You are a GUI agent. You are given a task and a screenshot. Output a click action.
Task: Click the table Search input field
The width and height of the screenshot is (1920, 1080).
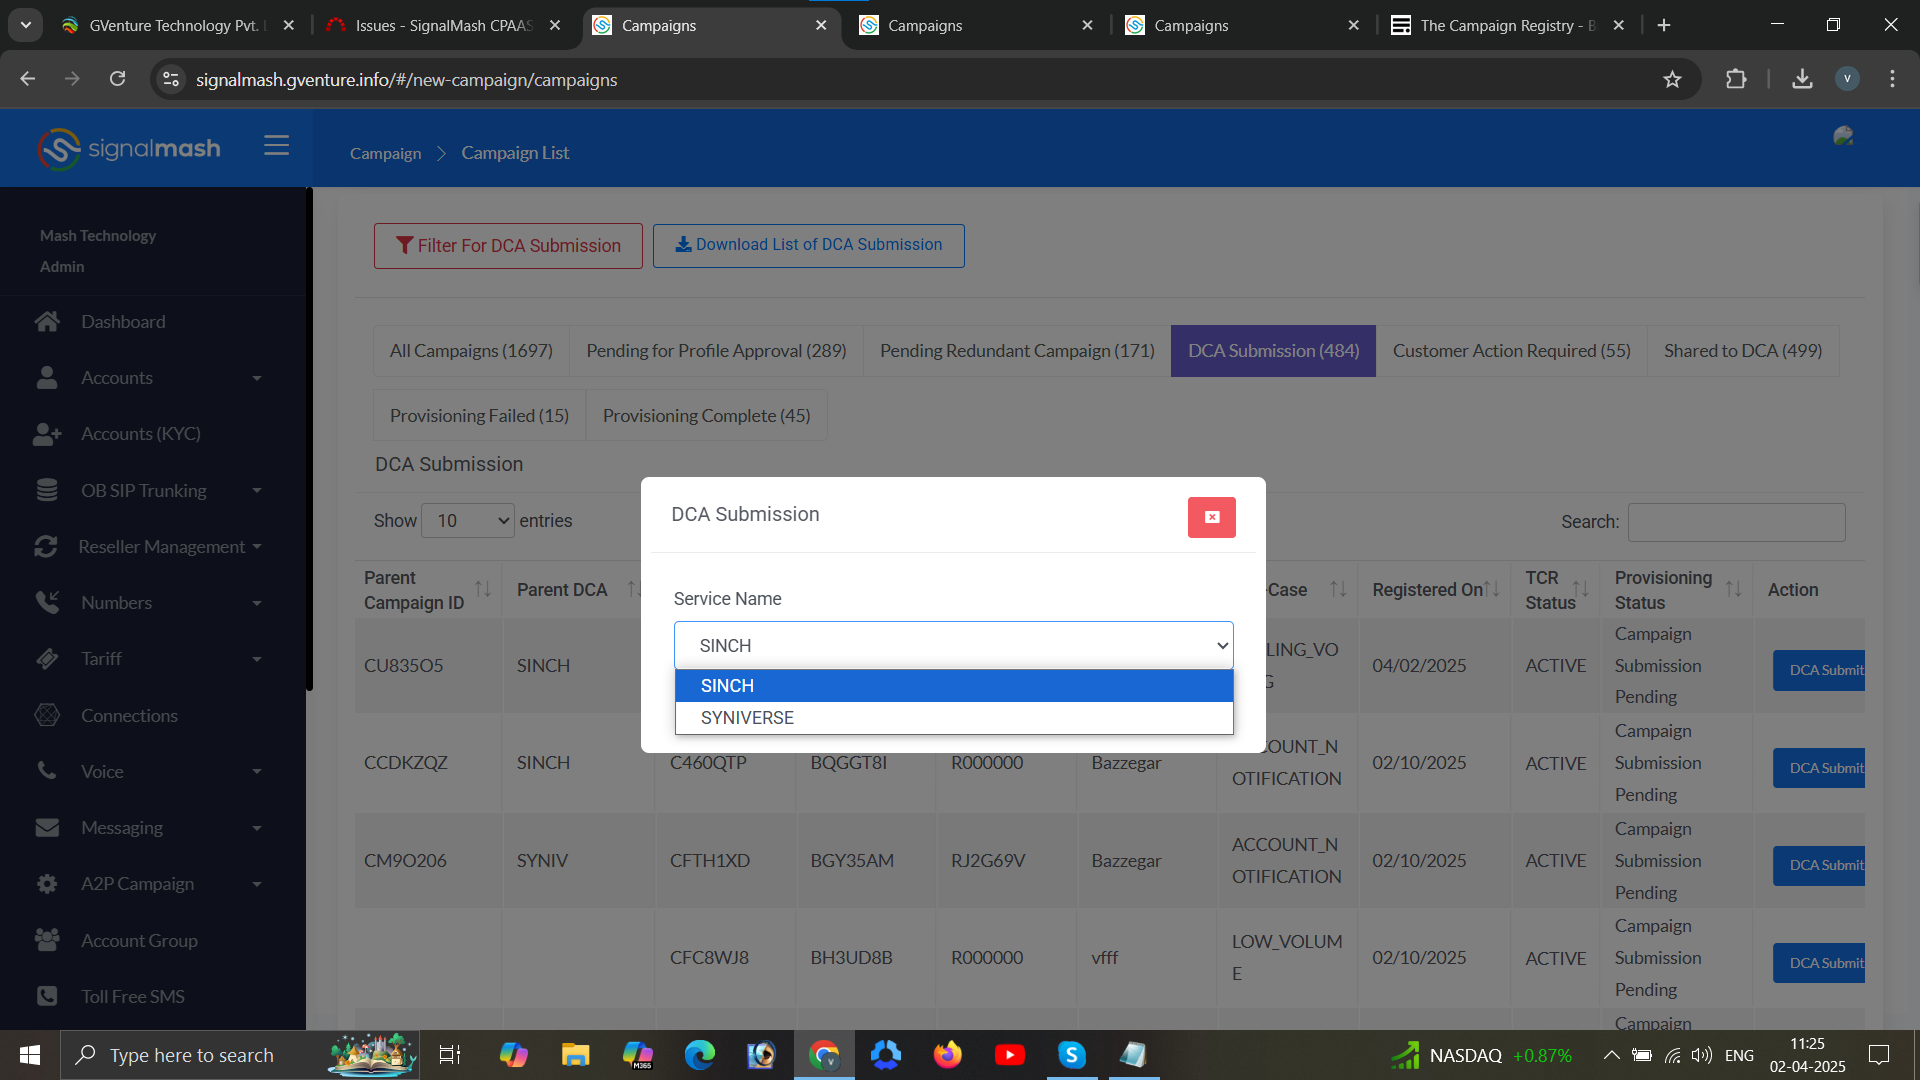(x=1736, y=522)
